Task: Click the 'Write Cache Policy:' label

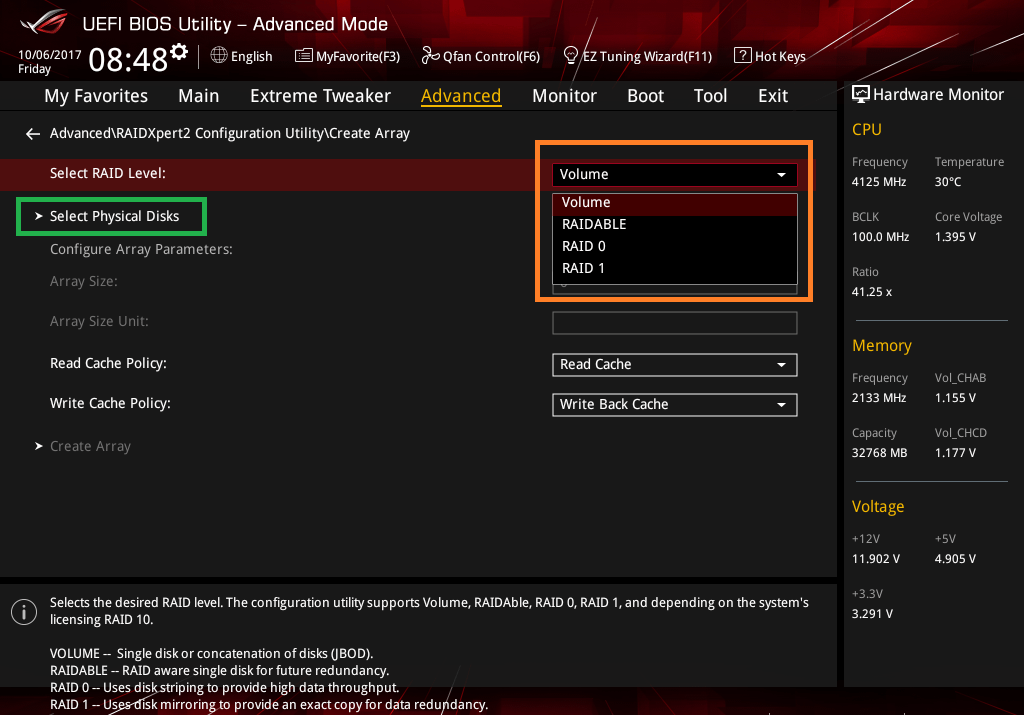Action: coord(110,404)
